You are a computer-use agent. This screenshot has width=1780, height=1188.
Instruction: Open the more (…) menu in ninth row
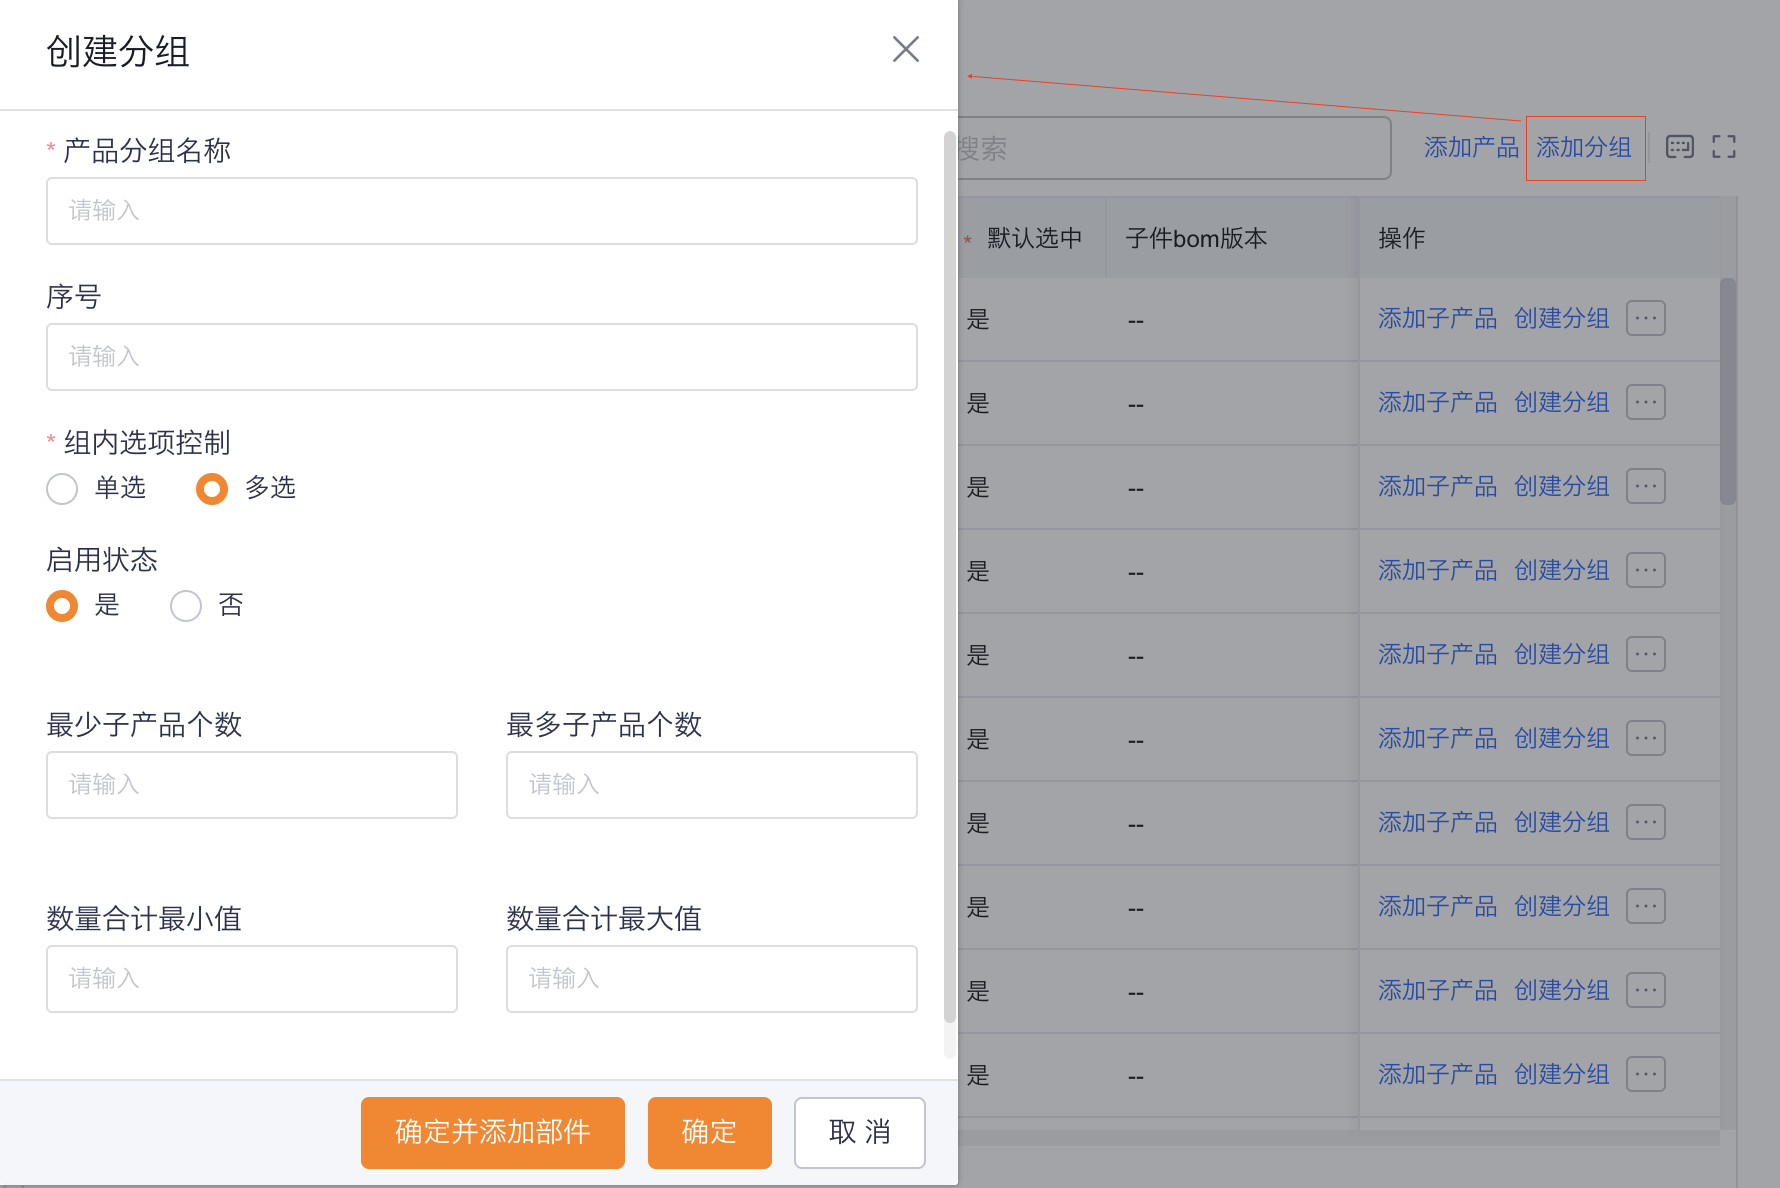click(1646, 990)
